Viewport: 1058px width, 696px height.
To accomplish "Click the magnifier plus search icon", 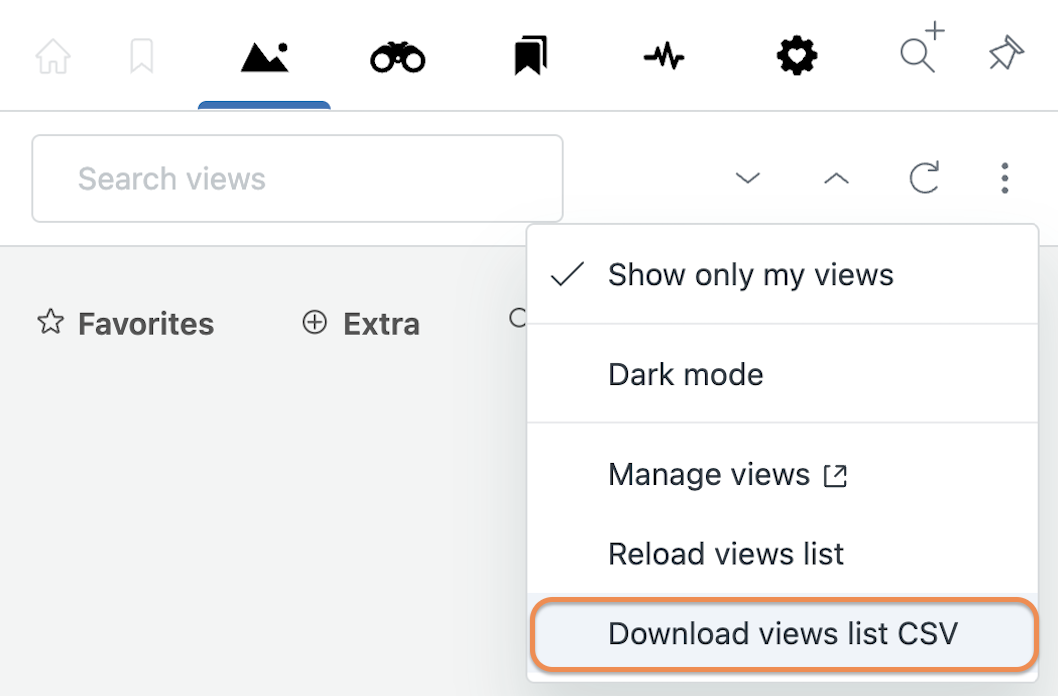I will tap(919, 51).
